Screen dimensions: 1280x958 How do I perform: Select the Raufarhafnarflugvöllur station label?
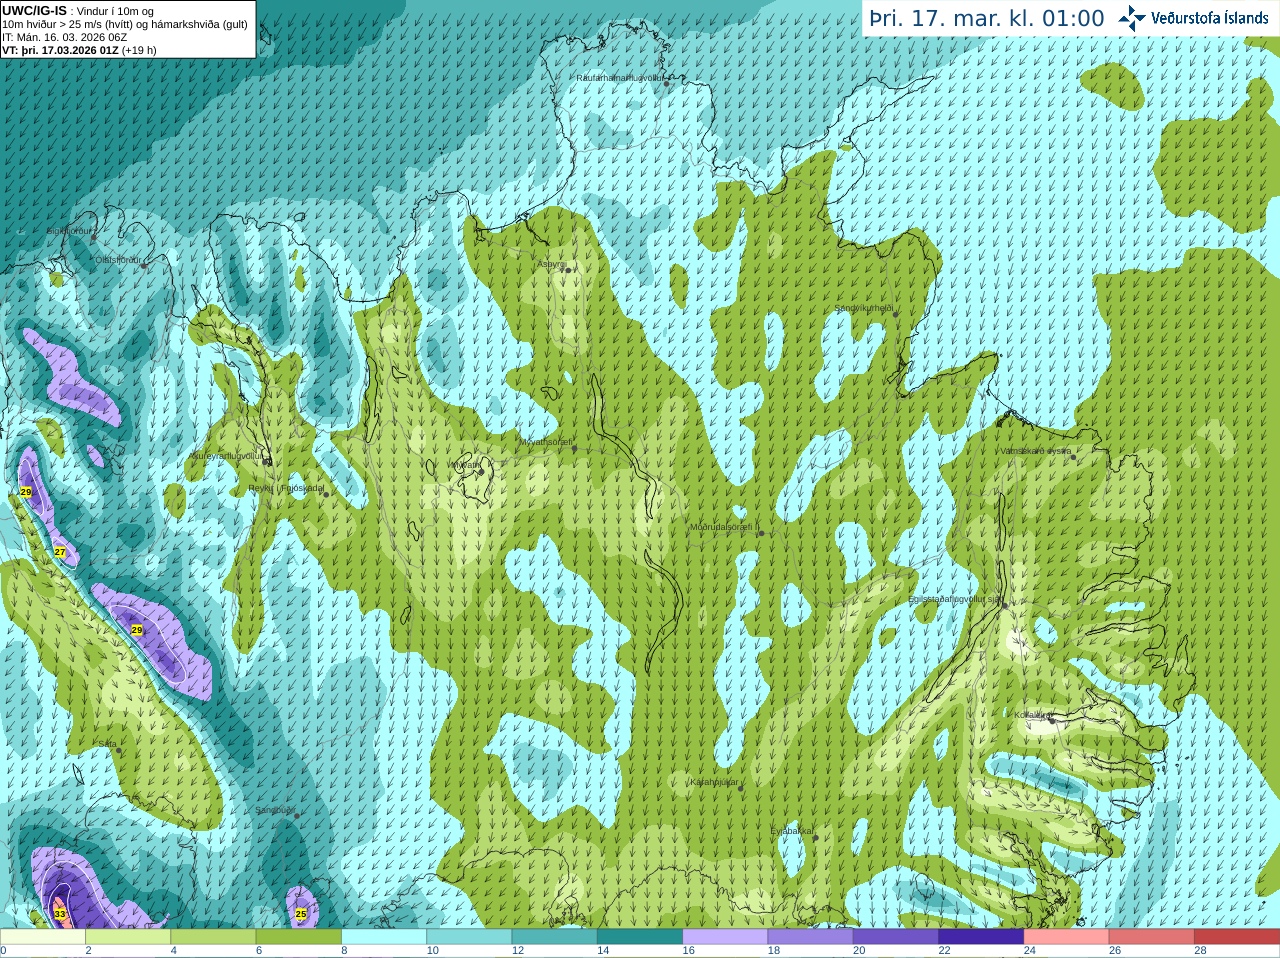(x=620, y=77)
